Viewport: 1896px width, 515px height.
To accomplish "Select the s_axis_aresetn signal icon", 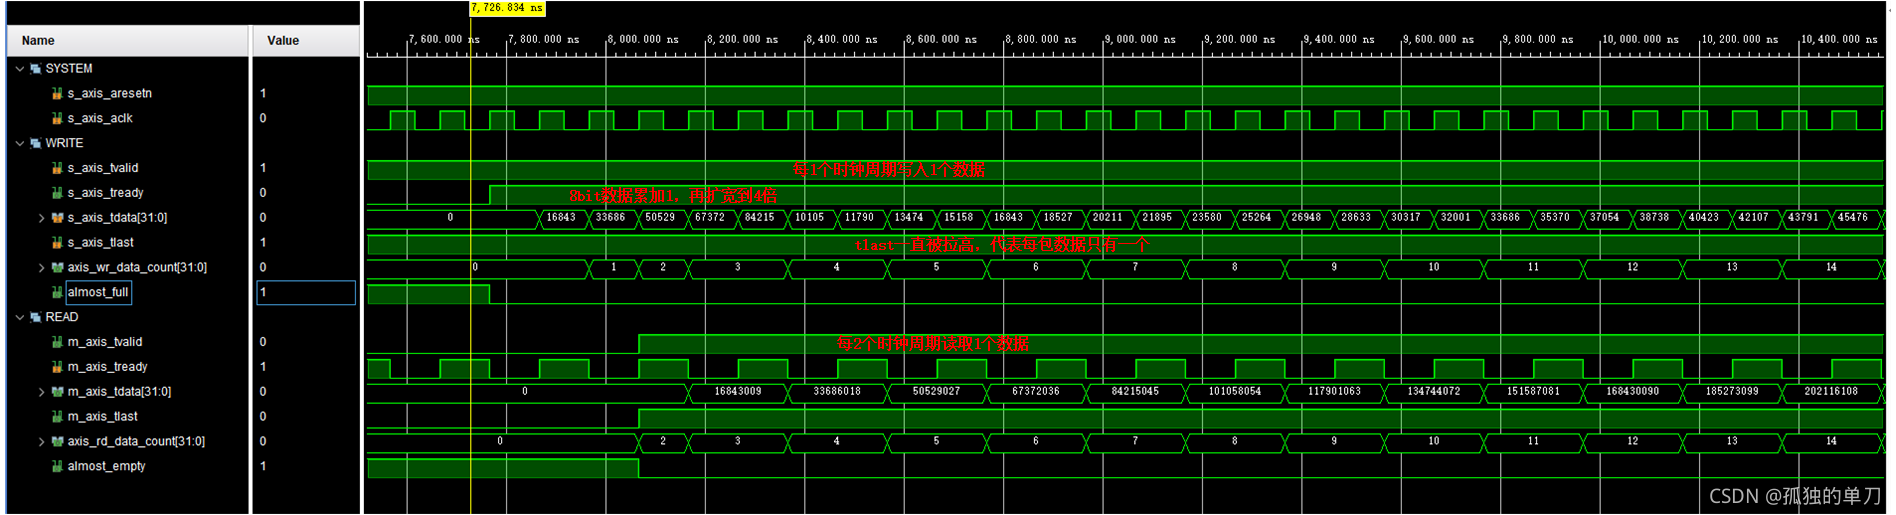I will 57,93.
